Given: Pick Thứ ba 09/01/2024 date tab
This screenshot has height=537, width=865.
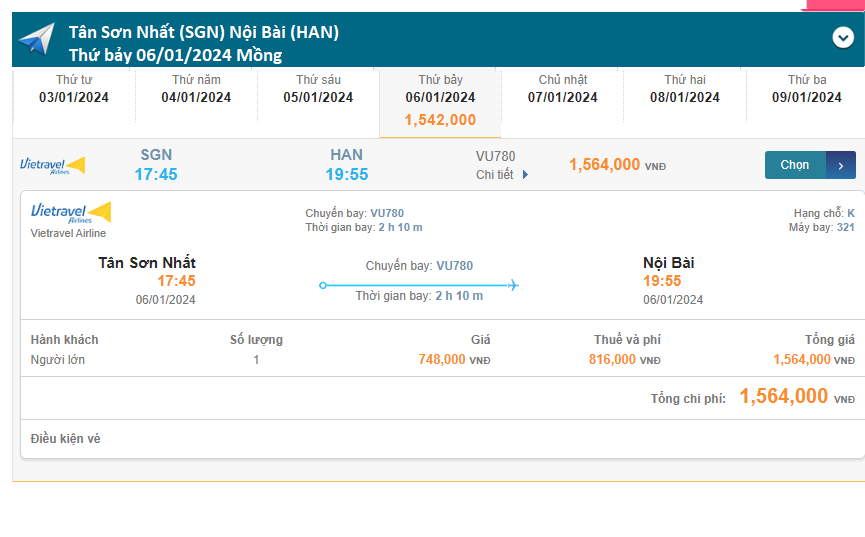Looking at the screenshot, I should (806, 89).
